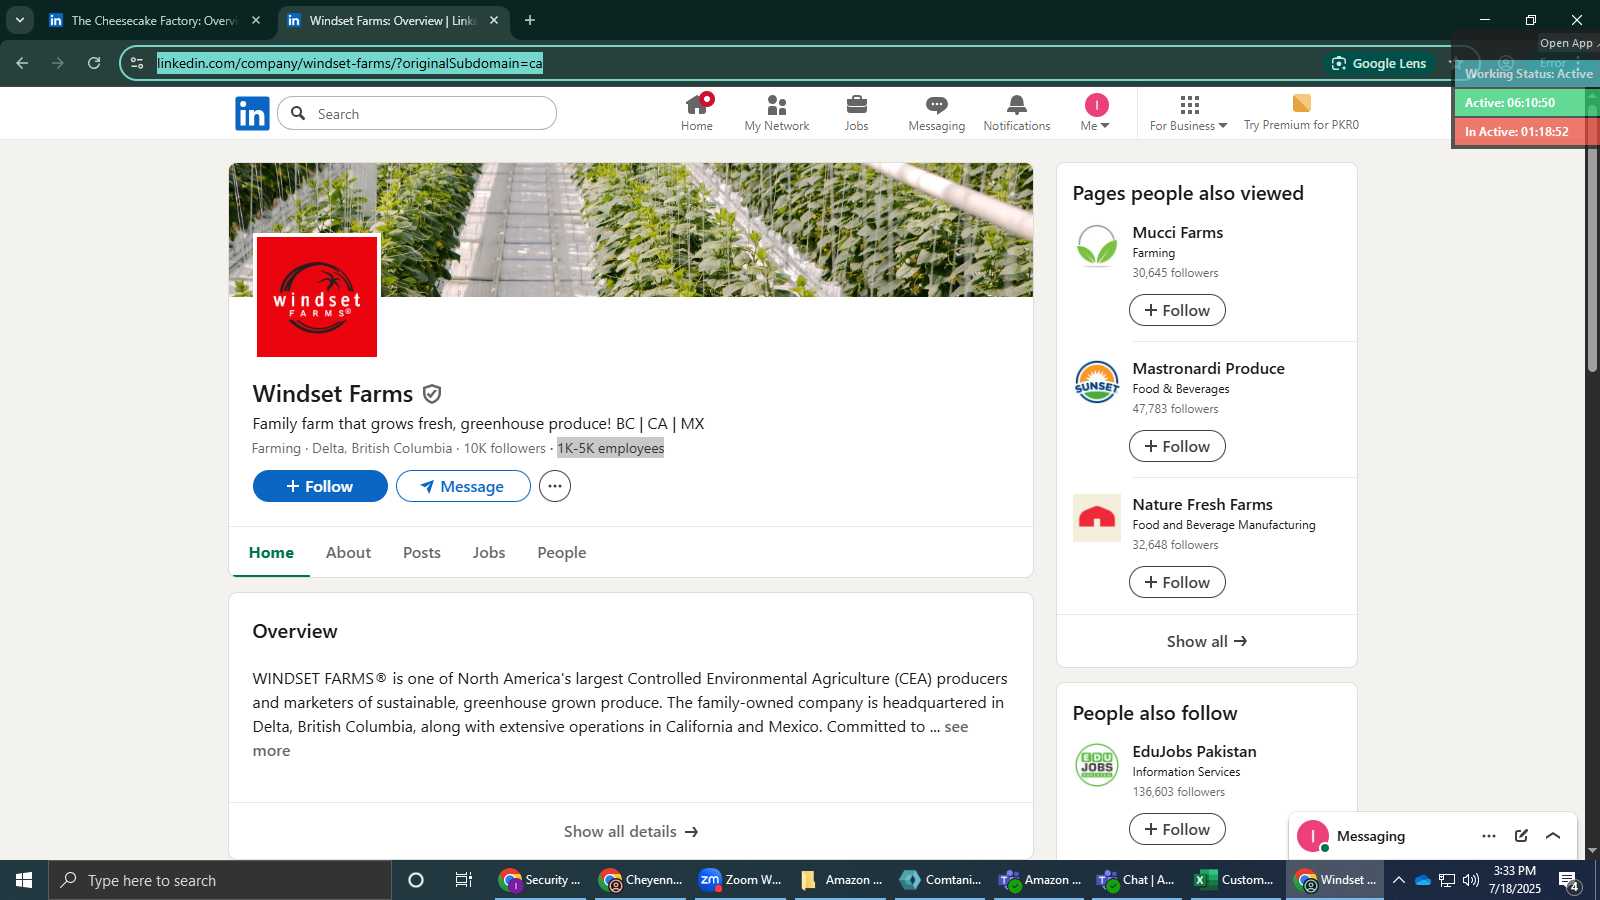Expand Messaging overlay chevron
1600x900 pixels.
click(x=1553, y=836)
